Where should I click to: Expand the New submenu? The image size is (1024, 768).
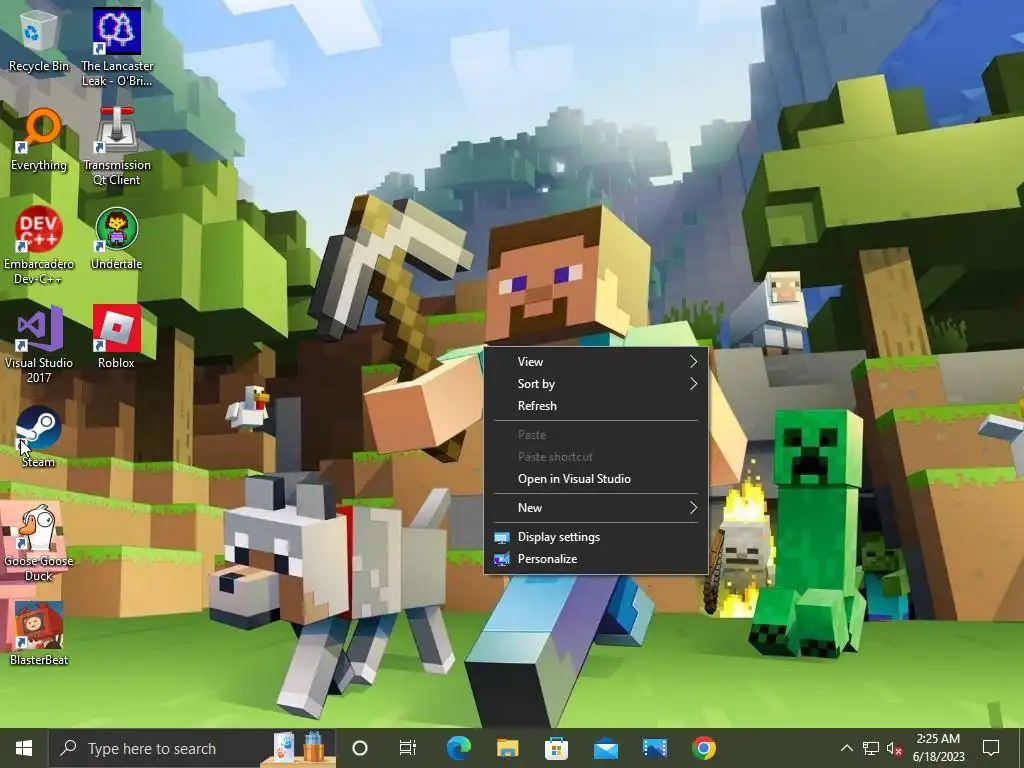click(596, 508)
